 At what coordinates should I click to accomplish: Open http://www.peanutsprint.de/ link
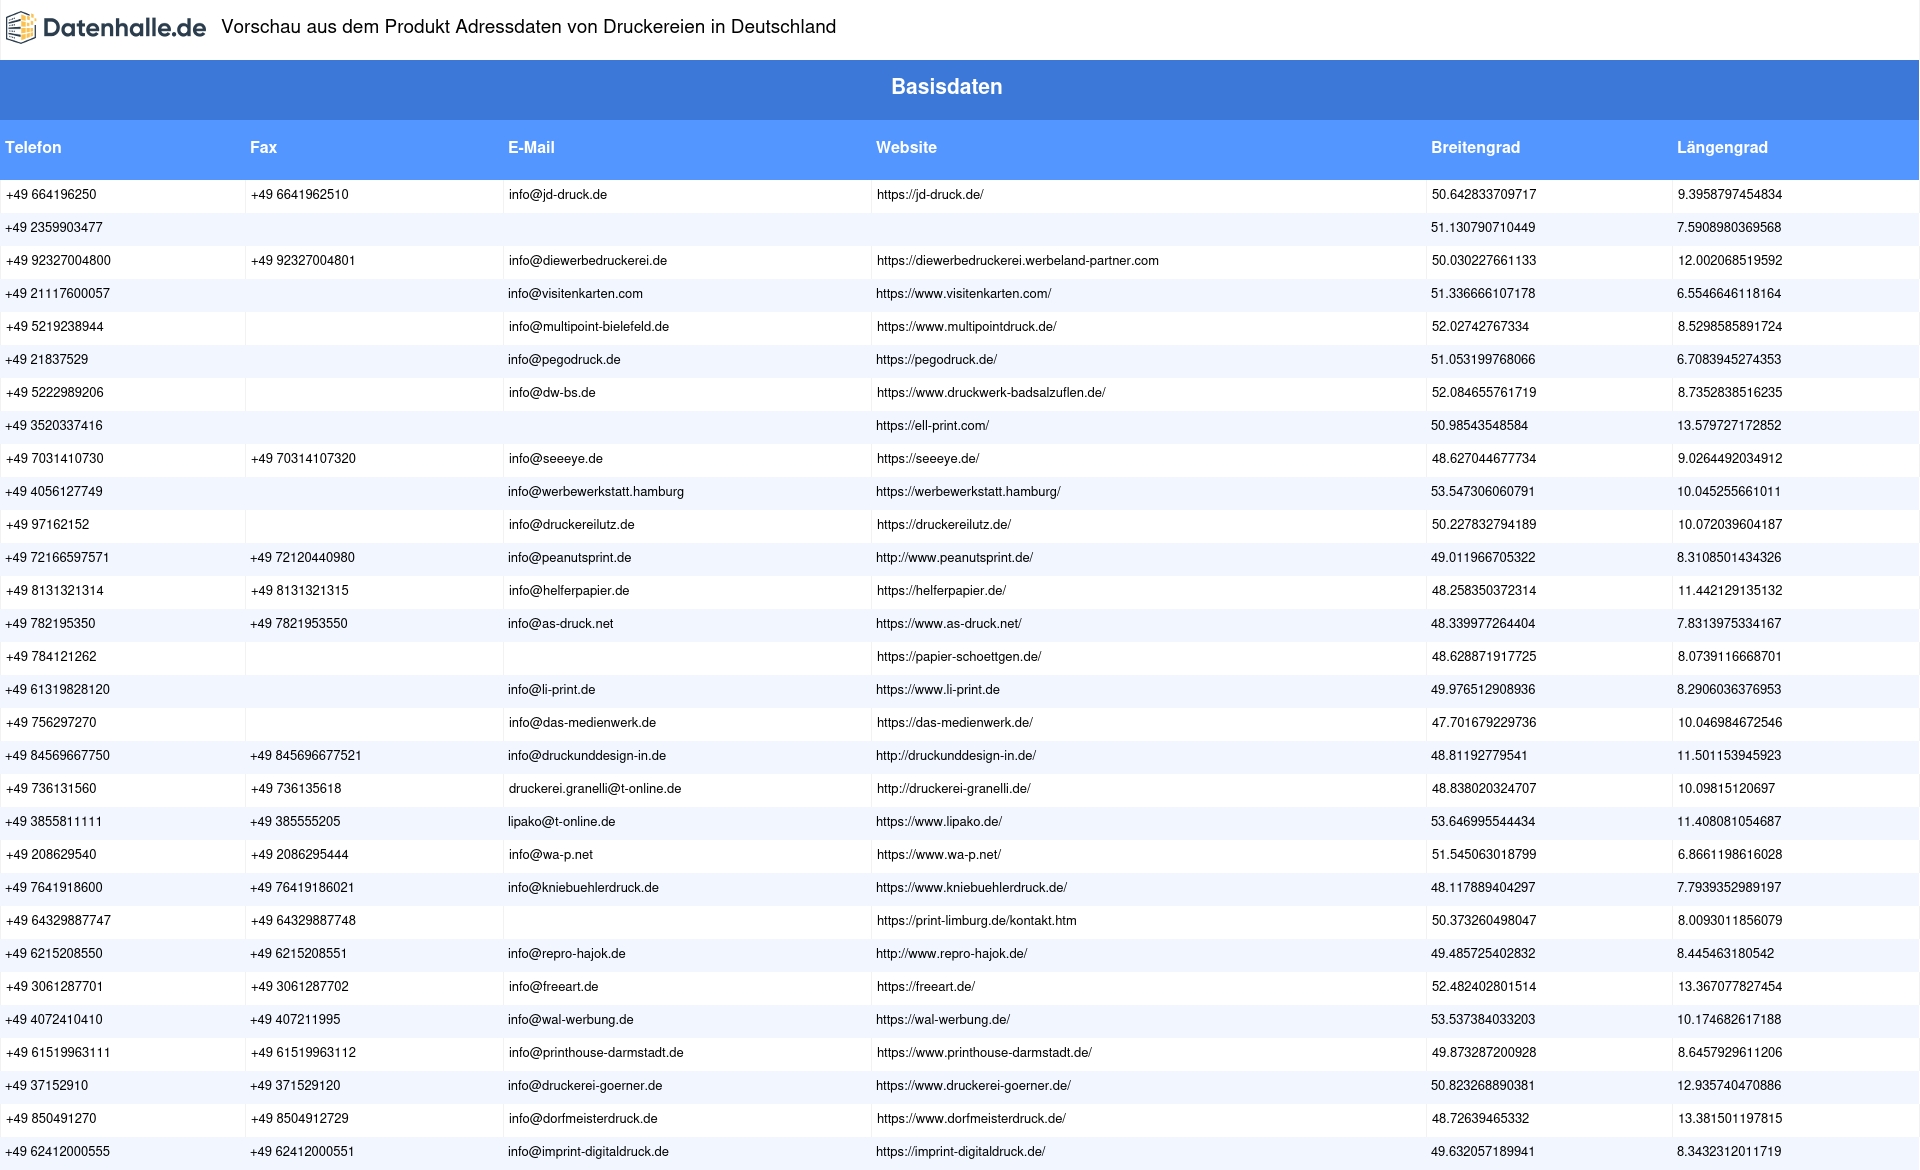point(954,558)
